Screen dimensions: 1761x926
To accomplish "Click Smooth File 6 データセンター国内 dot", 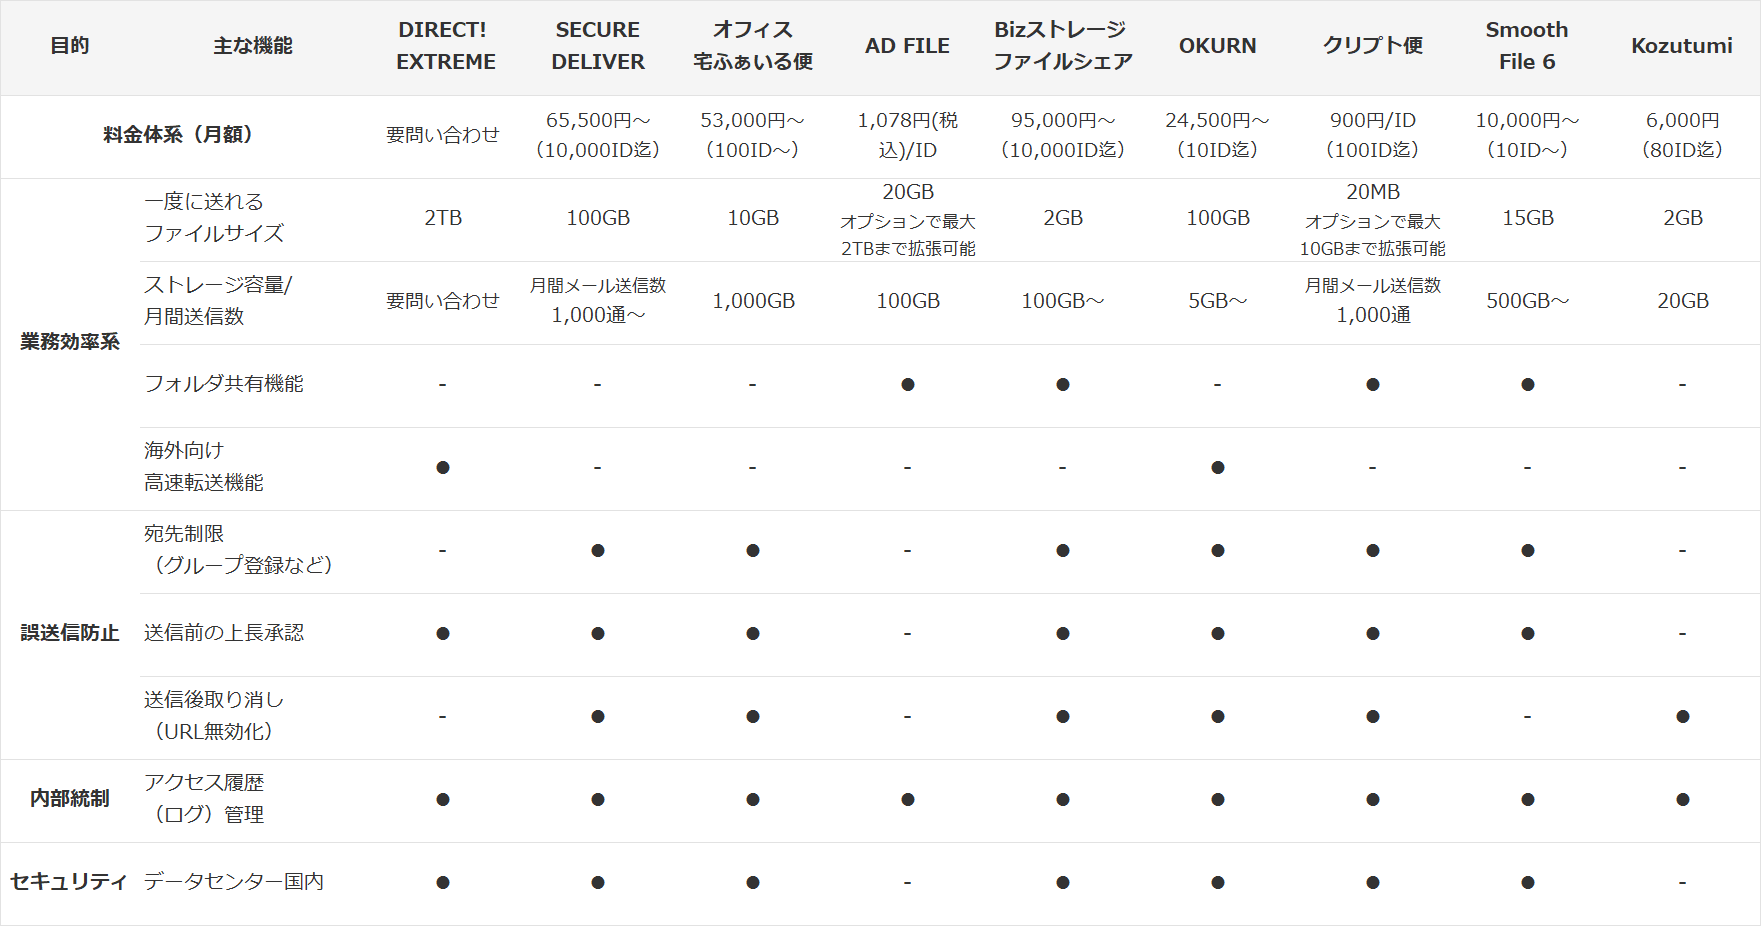I will 1527,882.
